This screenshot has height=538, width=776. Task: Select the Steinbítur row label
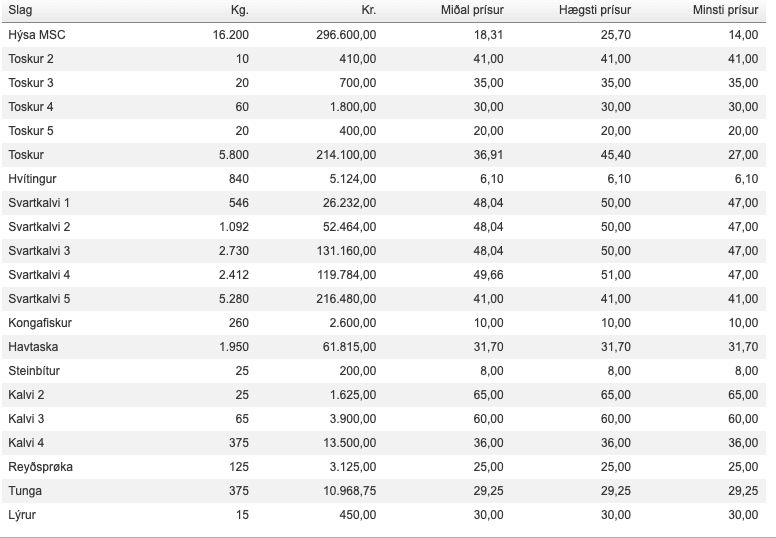pyautogui.click(x=34, y=371)
